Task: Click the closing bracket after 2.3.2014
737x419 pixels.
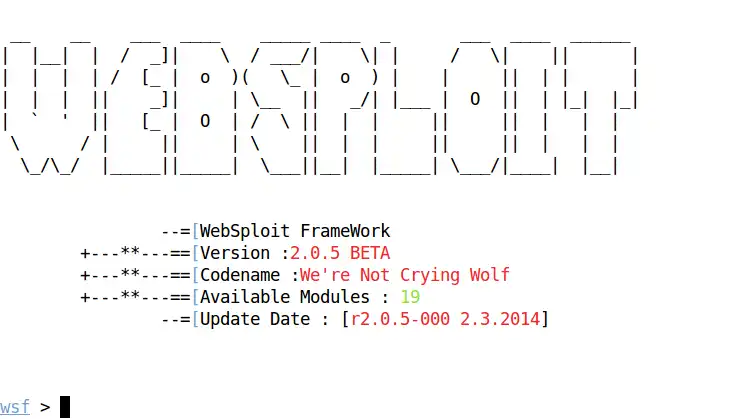Action: (545, 319)
